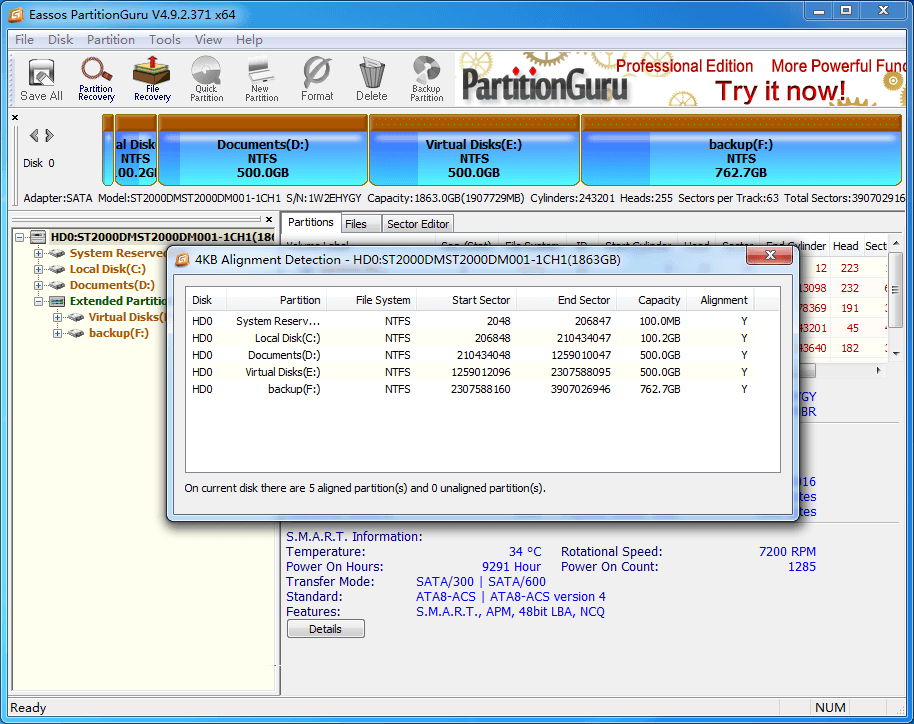The width and height of the screenshot is (914, 724).
Task: Select Local Disk(C:) row in alignment list
Action: pyautogui.click(x=482, y=338)
